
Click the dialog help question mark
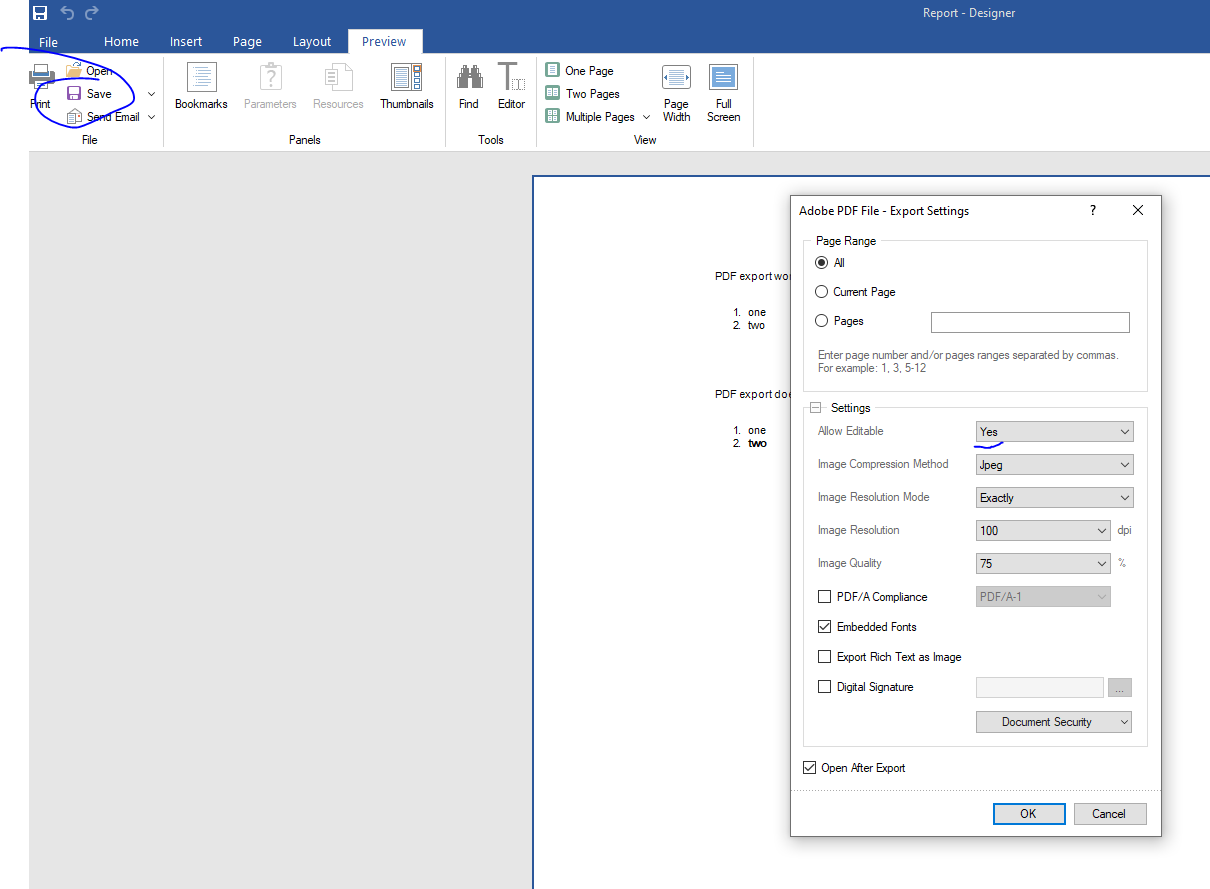click(1092, 210)
